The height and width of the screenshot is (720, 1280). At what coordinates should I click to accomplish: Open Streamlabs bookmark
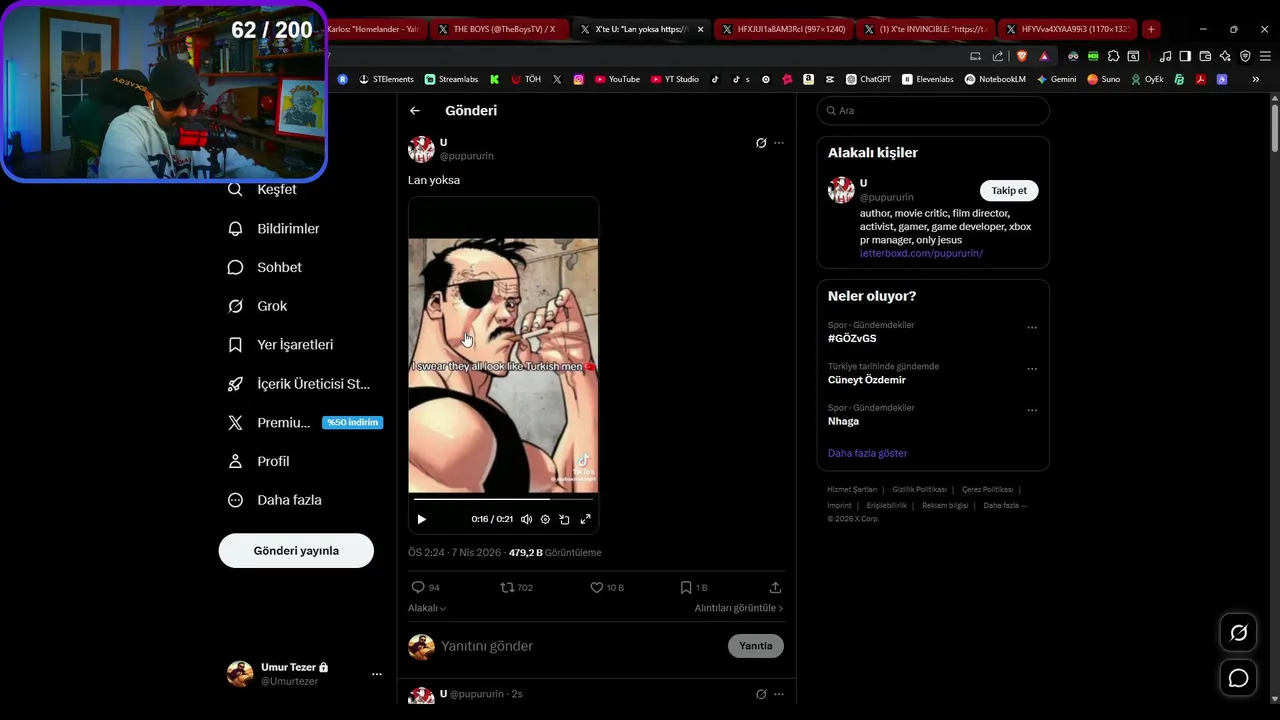tap(451, 79)
